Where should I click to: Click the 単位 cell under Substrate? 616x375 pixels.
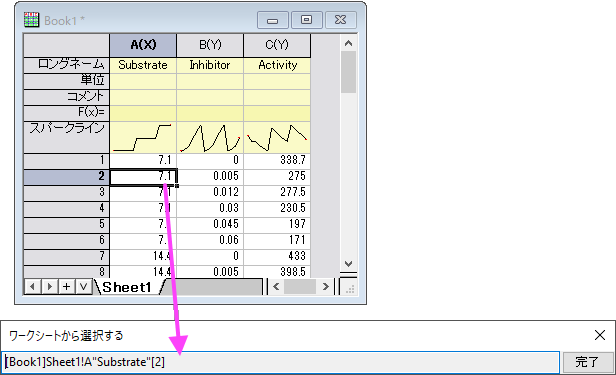[143, 81]
